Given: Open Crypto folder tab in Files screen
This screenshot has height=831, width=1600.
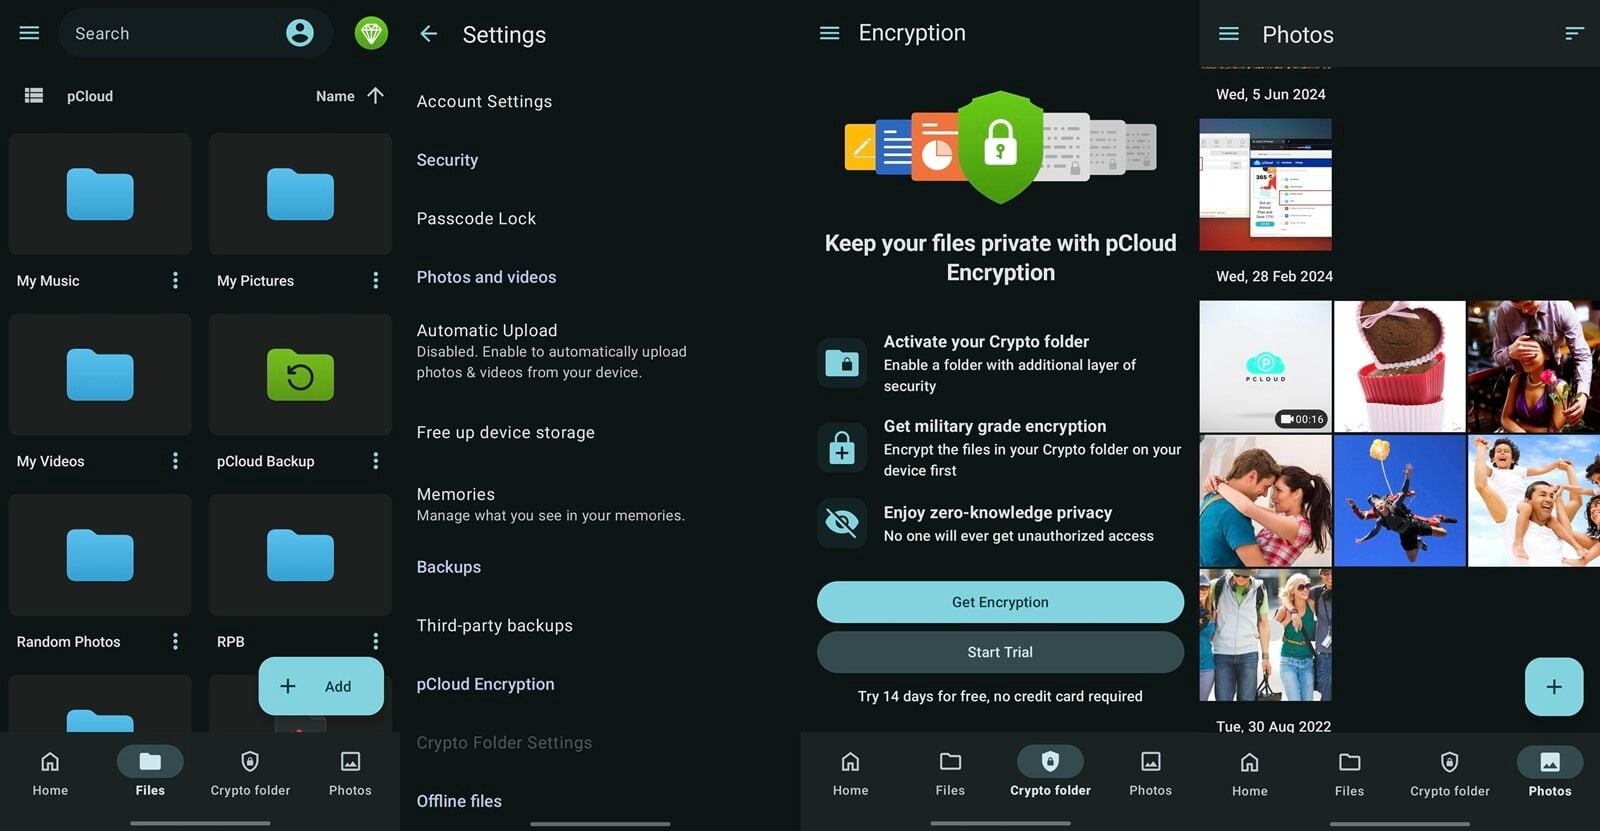Looking at the screenshot, I should 250,774.
